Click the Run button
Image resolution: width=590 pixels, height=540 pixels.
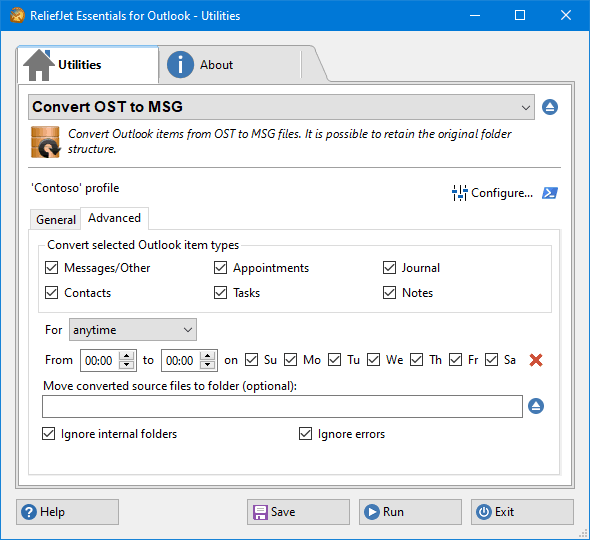410,512
